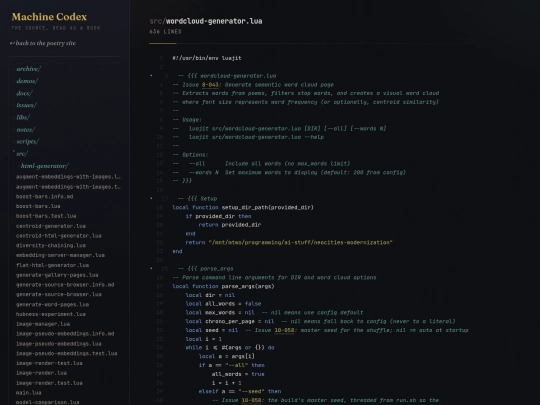Click the -- Options: comment line
This screenshot has width=540, height=405.
[190, 155]
